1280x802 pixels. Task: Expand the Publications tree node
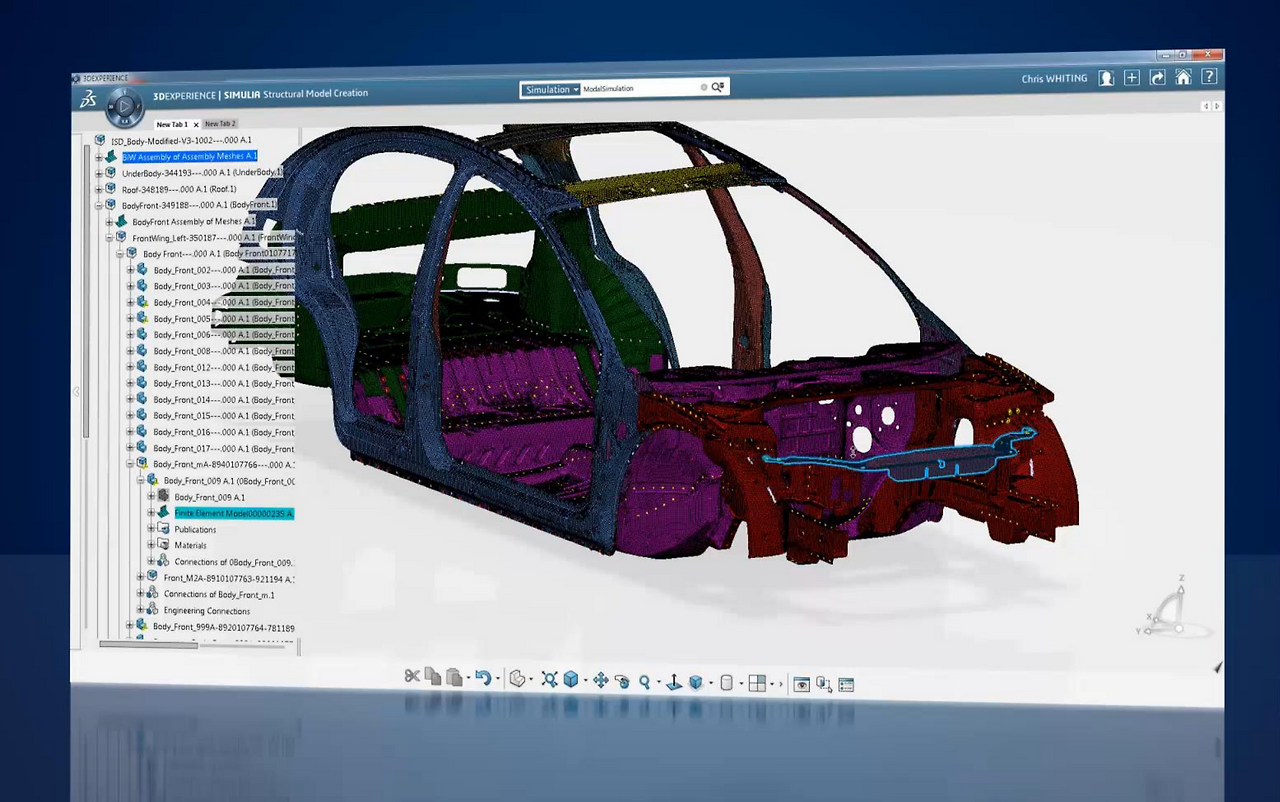click(x=151, y=529)
